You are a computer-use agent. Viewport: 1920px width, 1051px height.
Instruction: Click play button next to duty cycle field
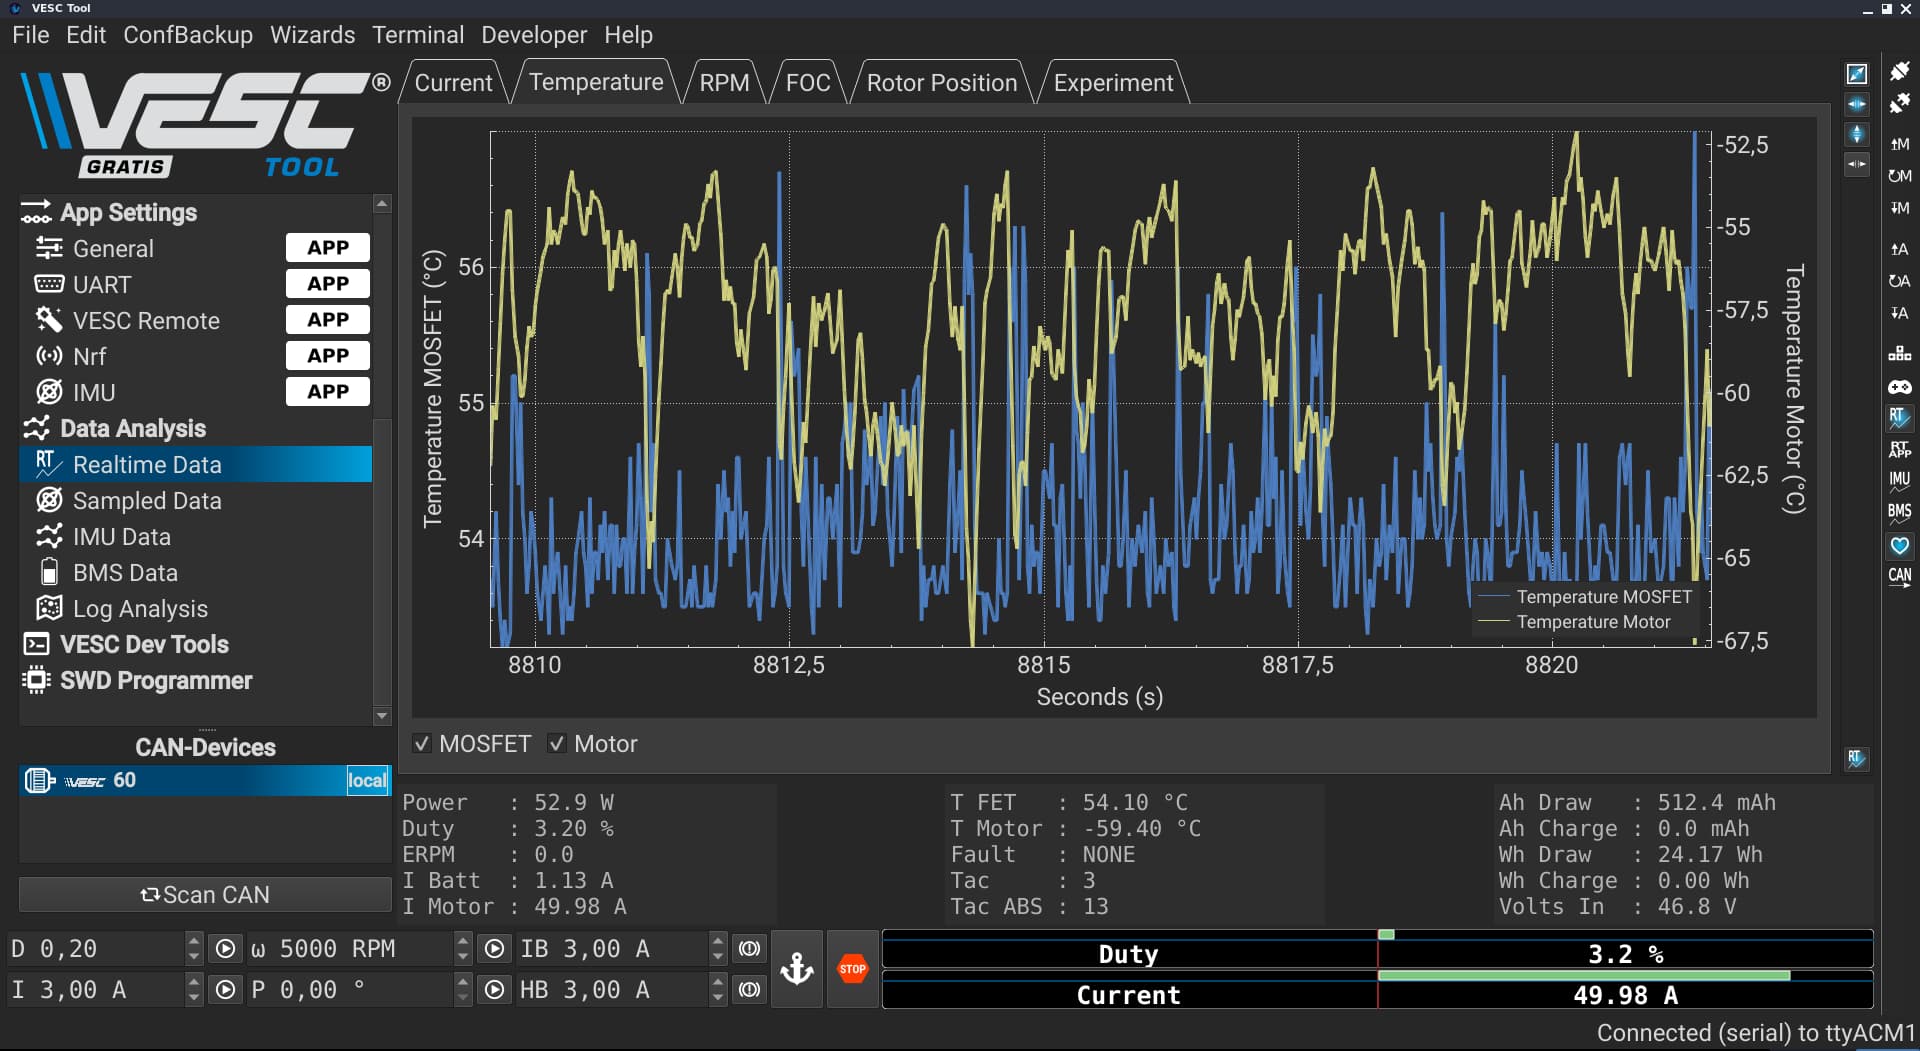(x=226, y=948)
